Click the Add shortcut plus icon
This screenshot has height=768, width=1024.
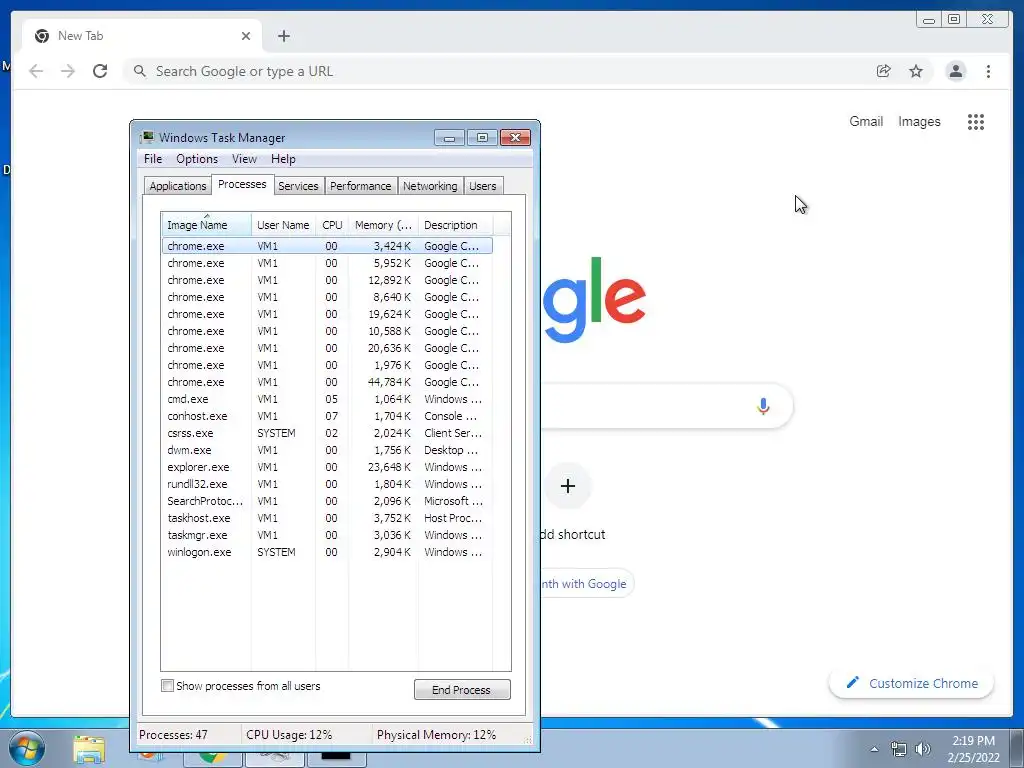click(x=568, y=486)
